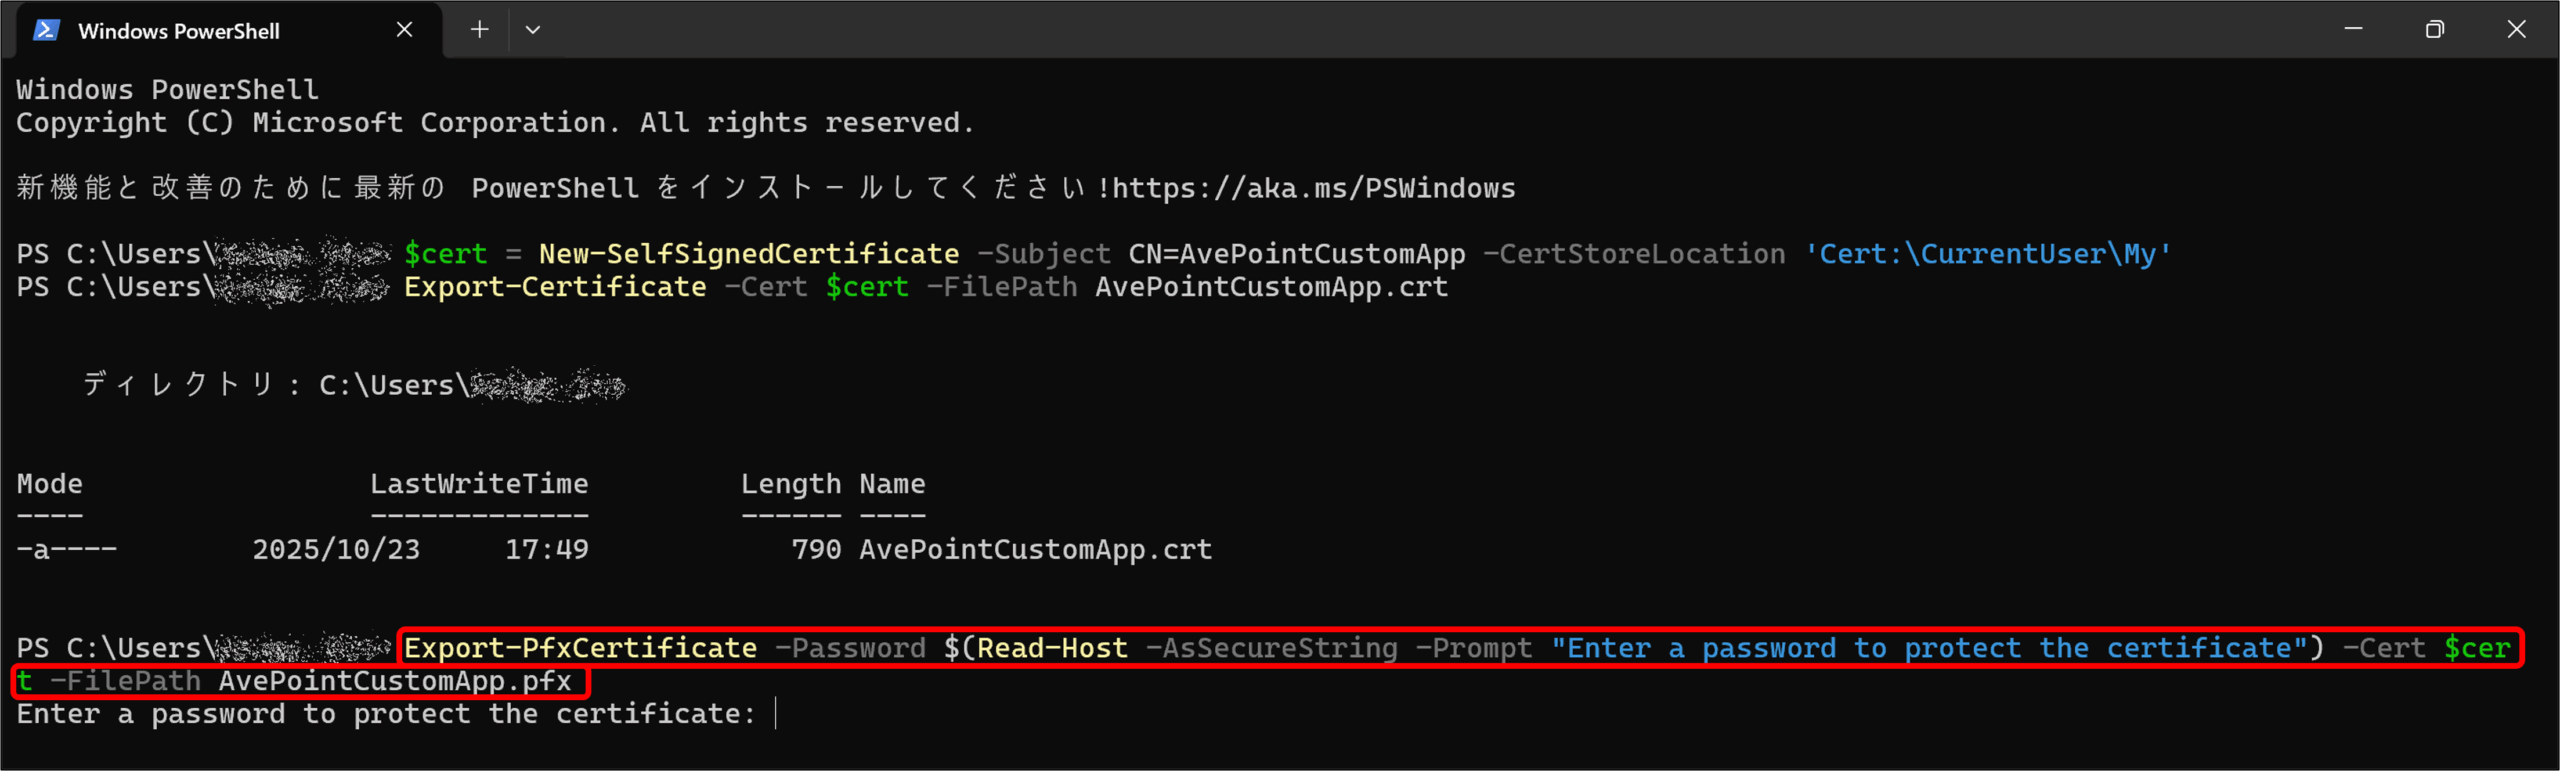Click AvePointCustomApp.crt in the file listing
This screenshot has height=771, width=2560.
[1035, 549]
